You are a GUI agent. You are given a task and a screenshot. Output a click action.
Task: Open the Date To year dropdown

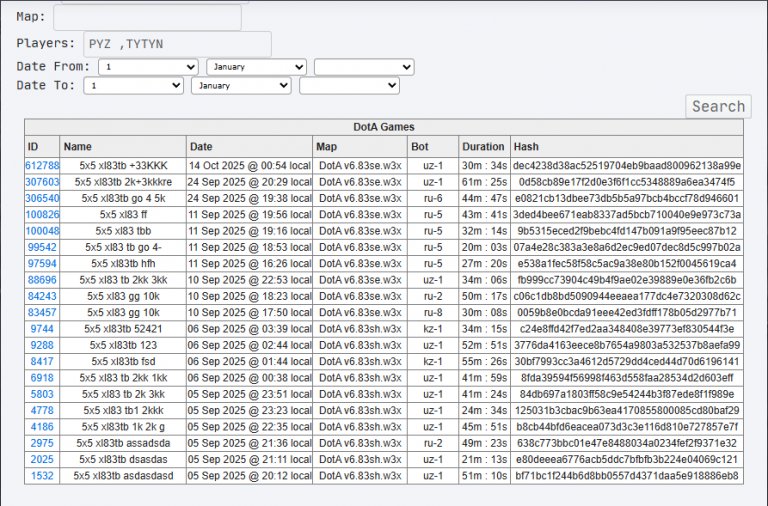[349, 86]
